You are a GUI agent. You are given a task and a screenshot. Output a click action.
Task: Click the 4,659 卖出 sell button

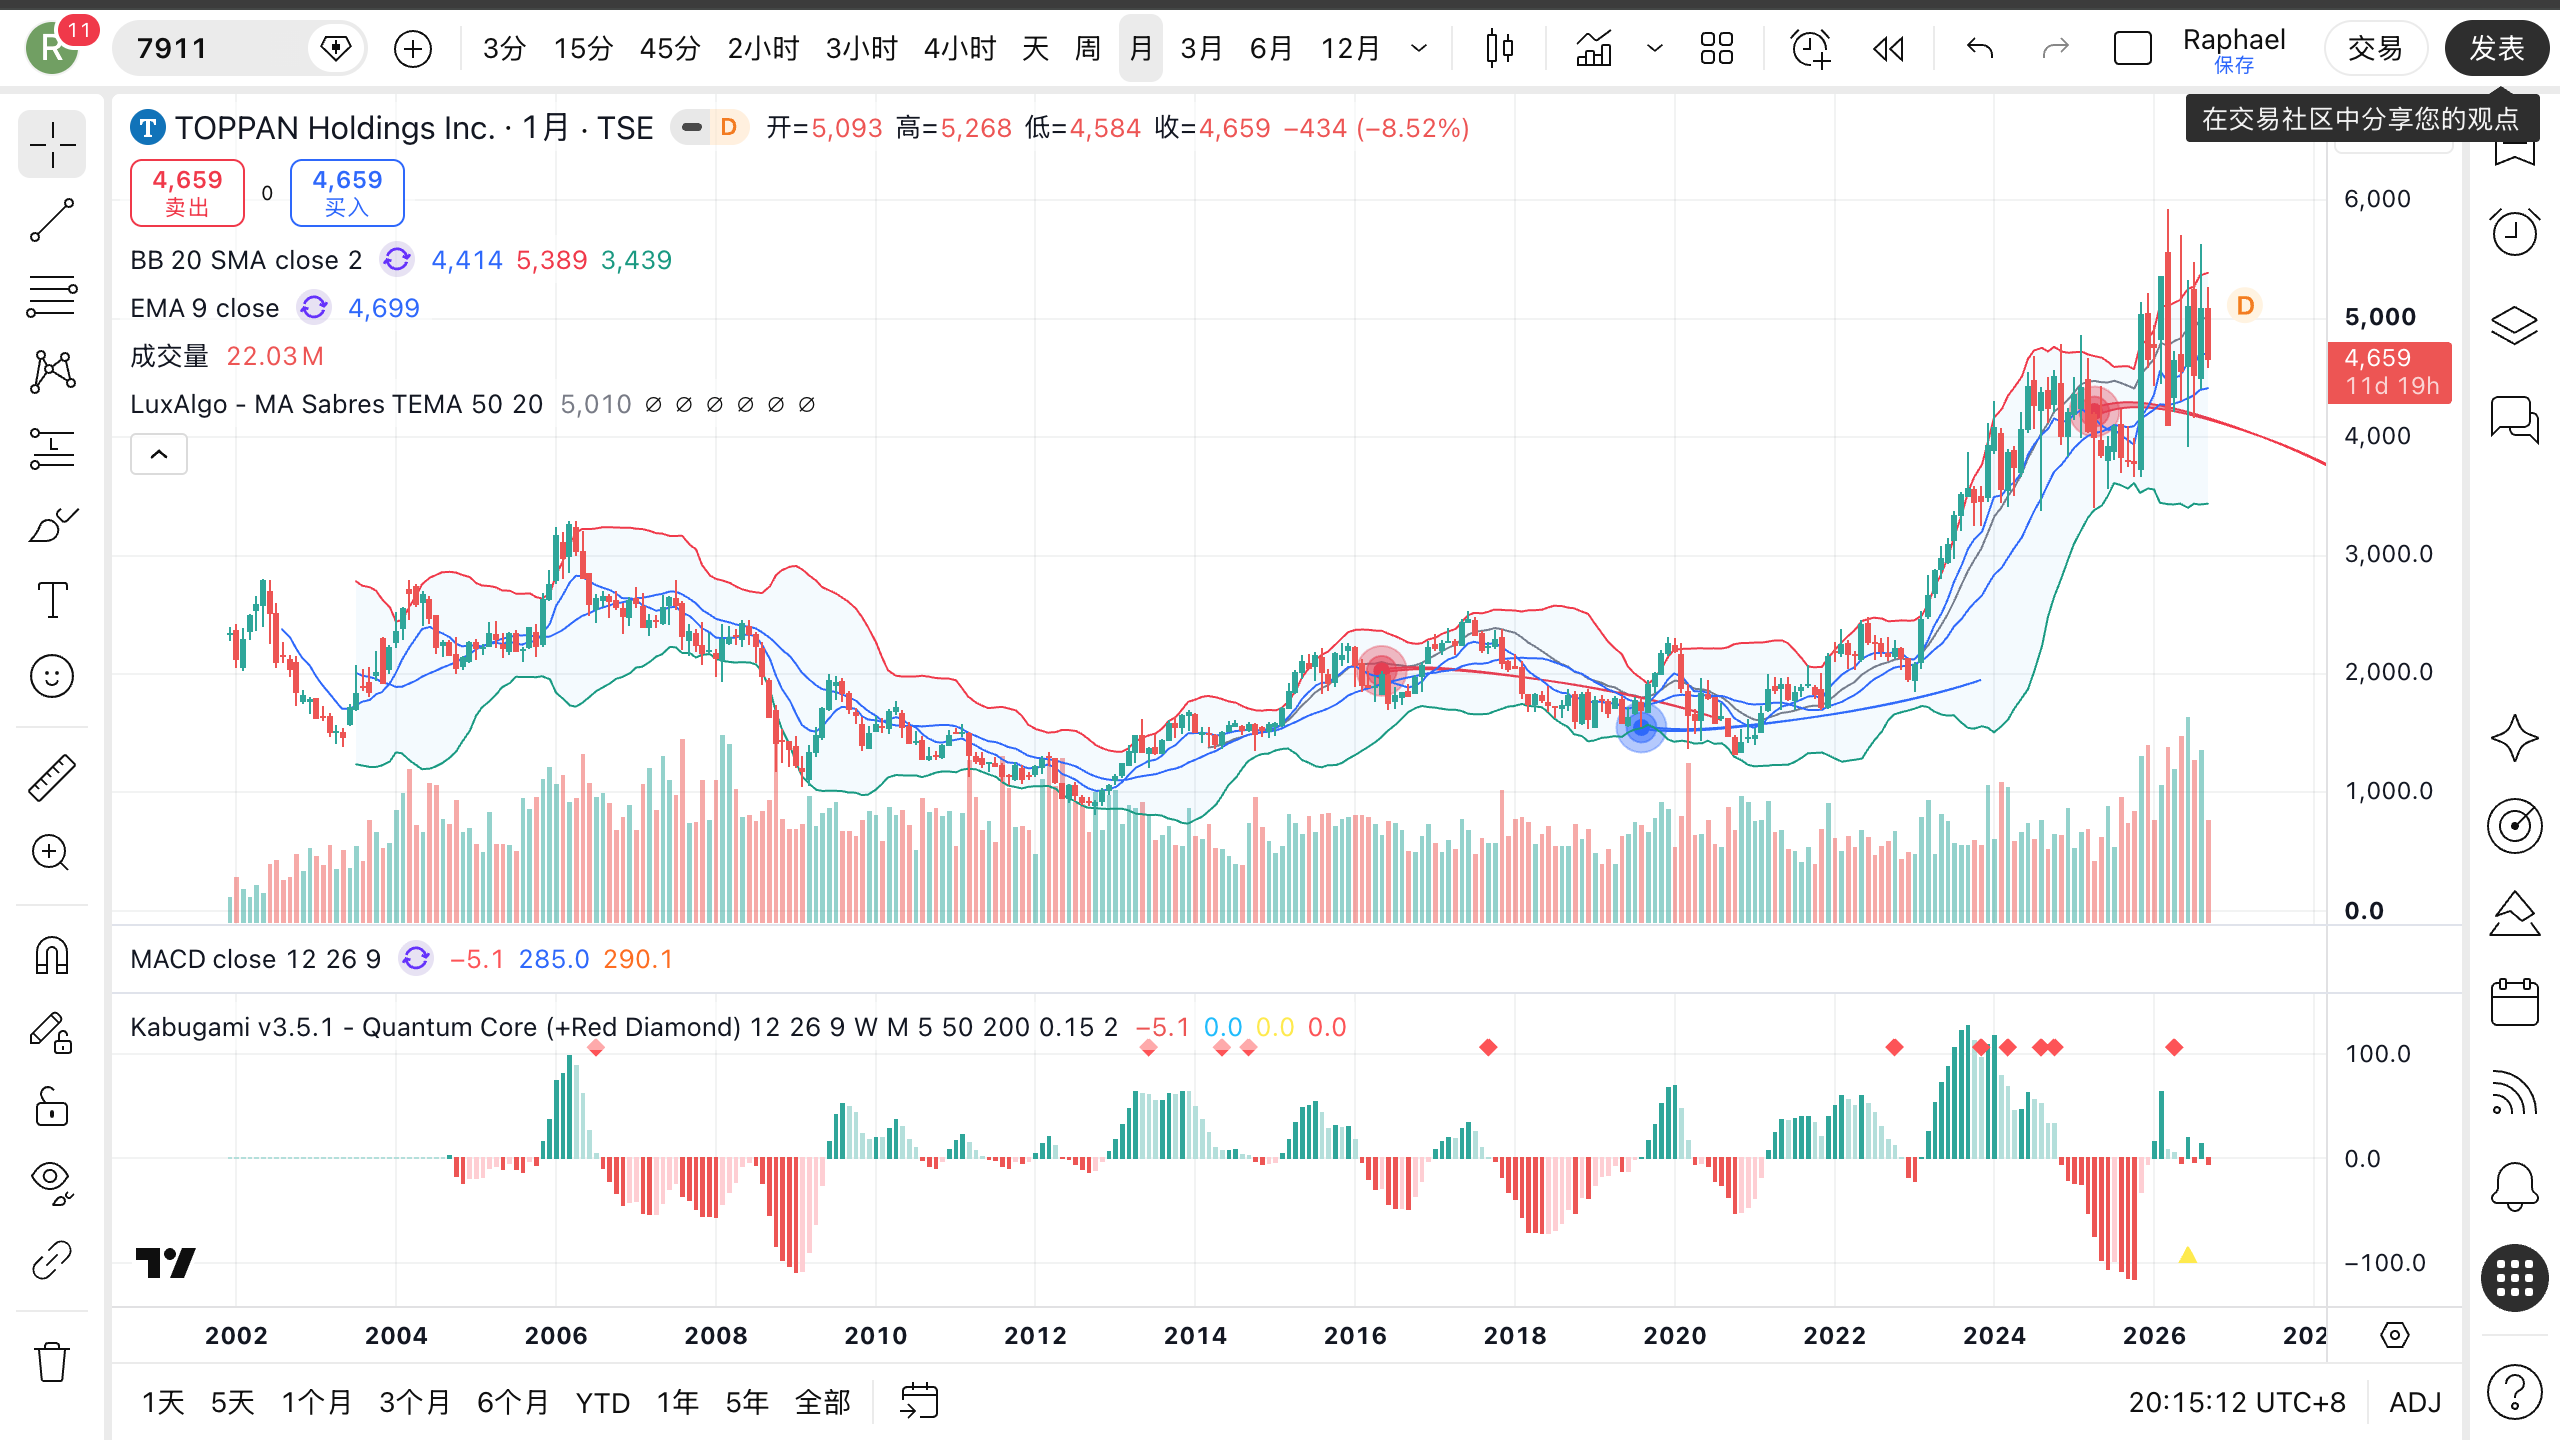pos(187,193)
